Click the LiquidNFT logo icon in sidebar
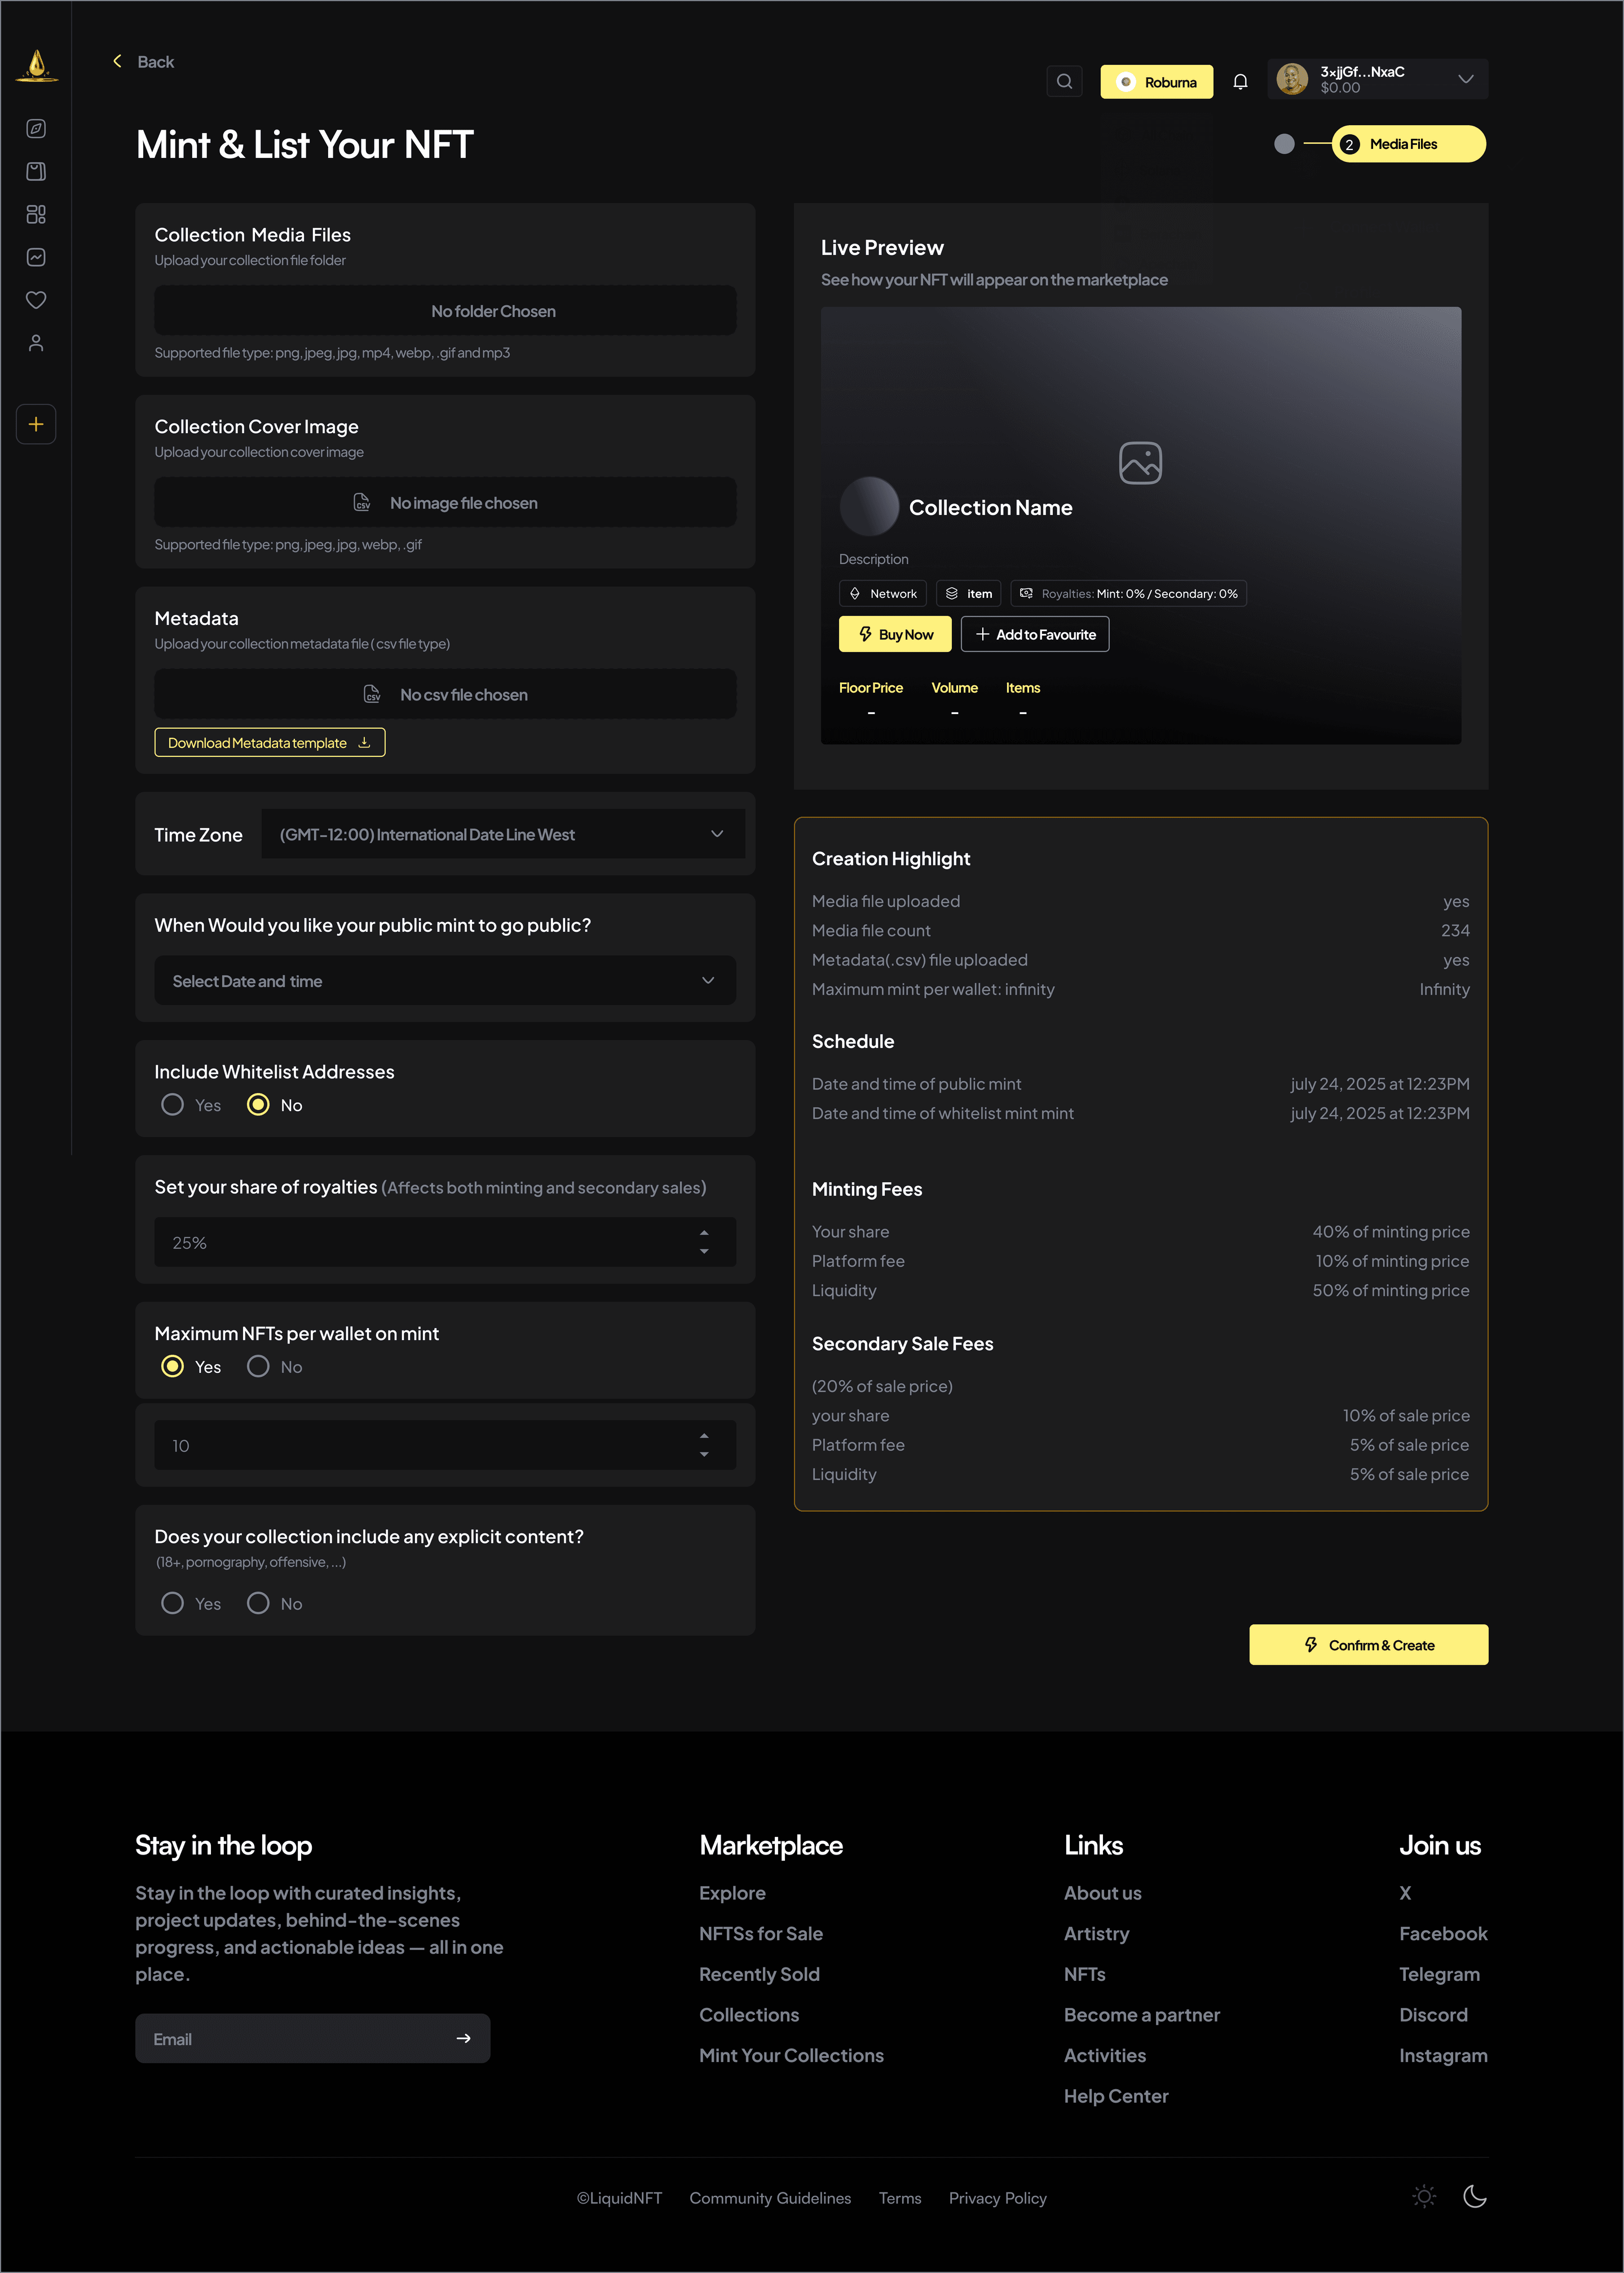The width and height of the screenshot is (1624, 2273). [x=37, y=66]
